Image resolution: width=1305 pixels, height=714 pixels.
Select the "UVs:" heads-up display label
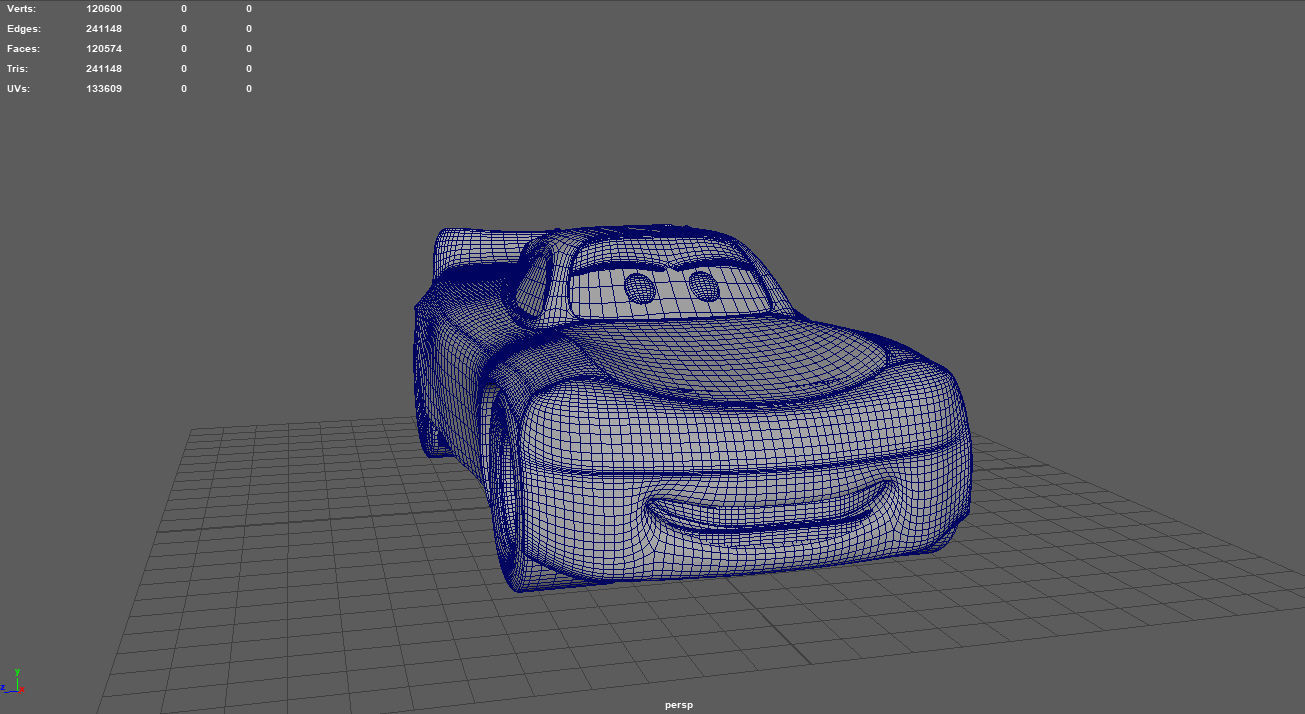19,88
